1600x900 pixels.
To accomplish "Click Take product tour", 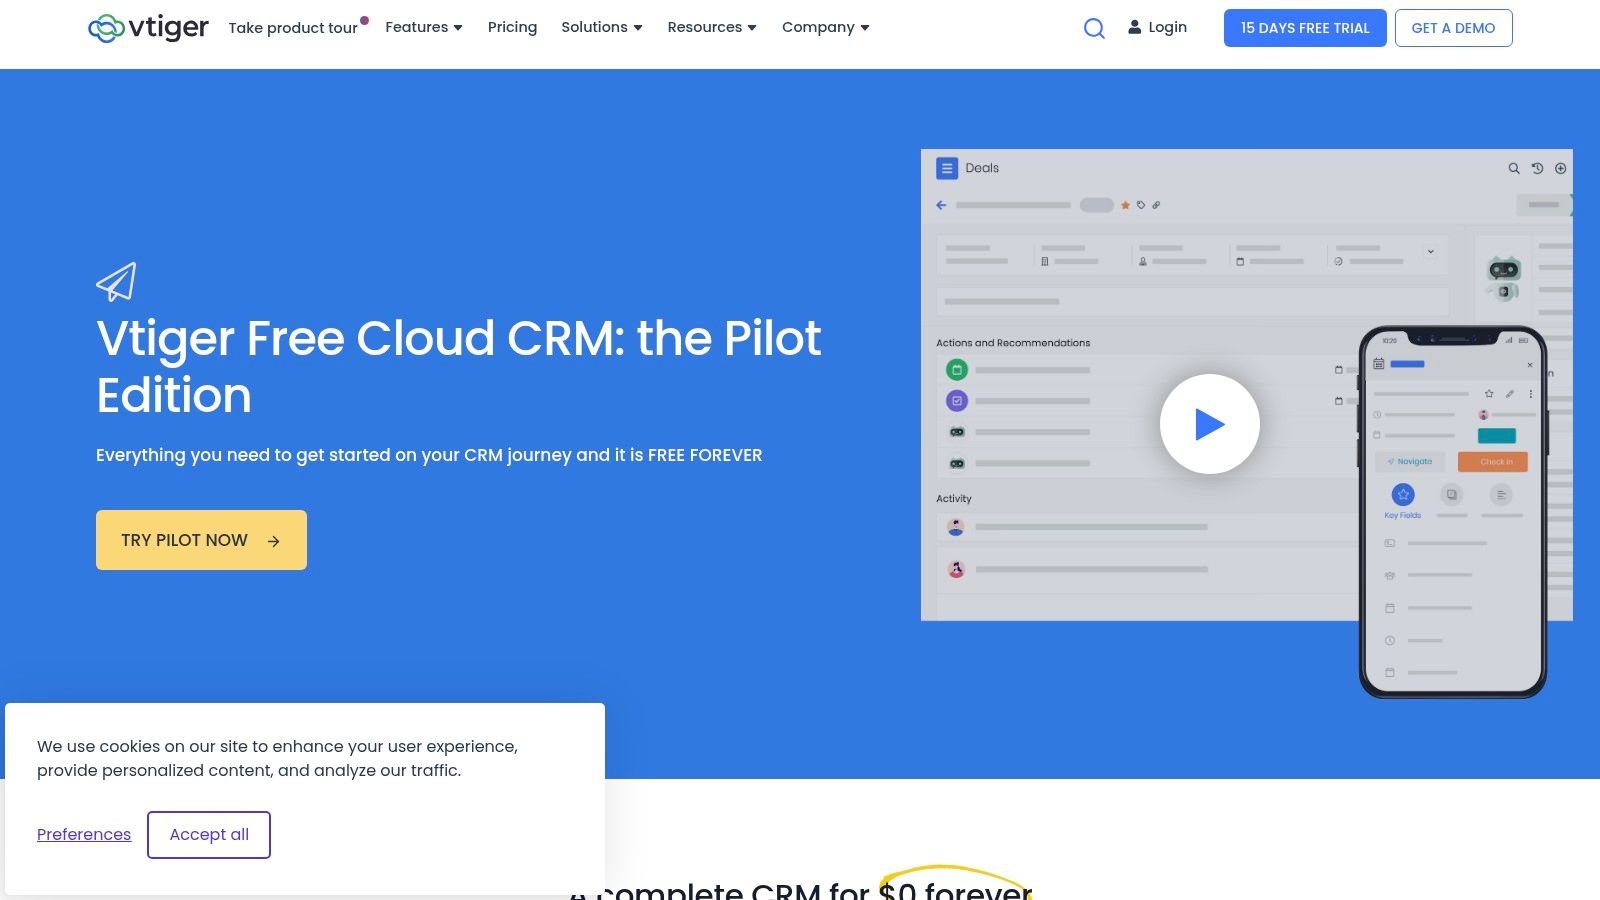I will (293, 28).
